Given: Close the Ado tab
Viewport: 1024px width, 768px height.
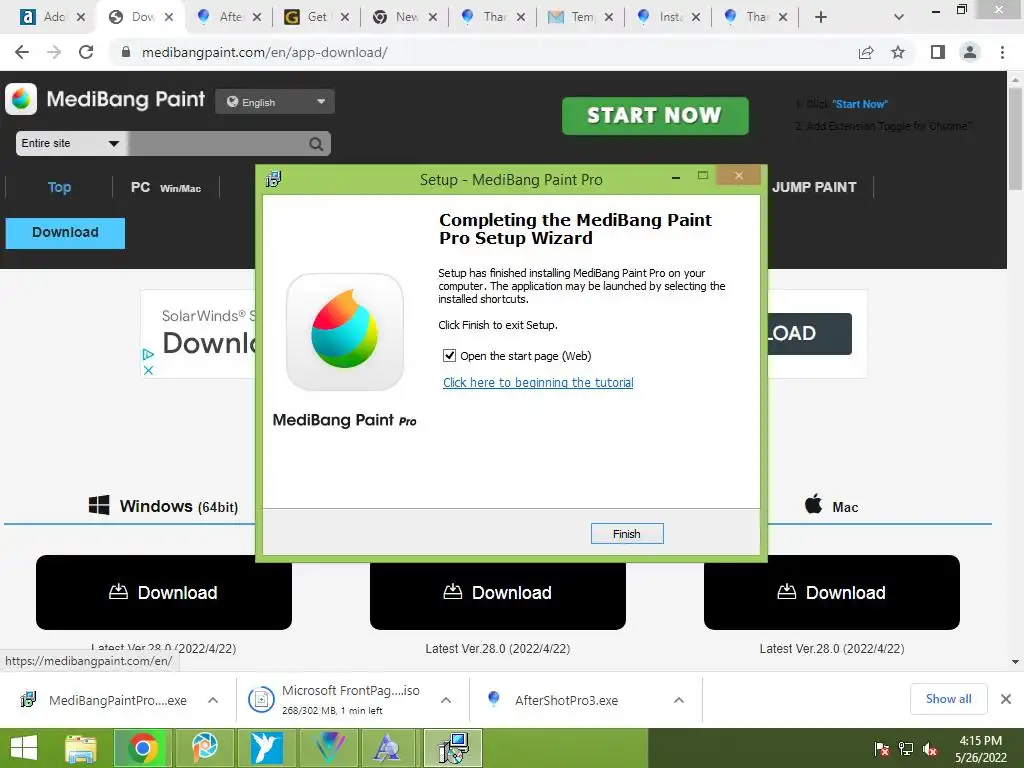Looking at the screenshot, I should point(81,17).
